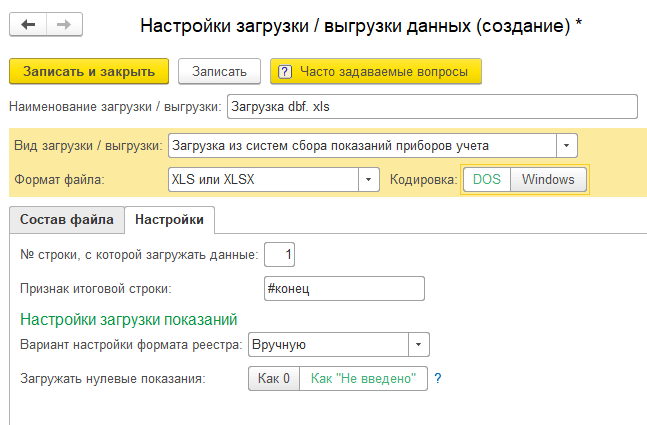Open help via blue question mark

(x=438, y=378)
